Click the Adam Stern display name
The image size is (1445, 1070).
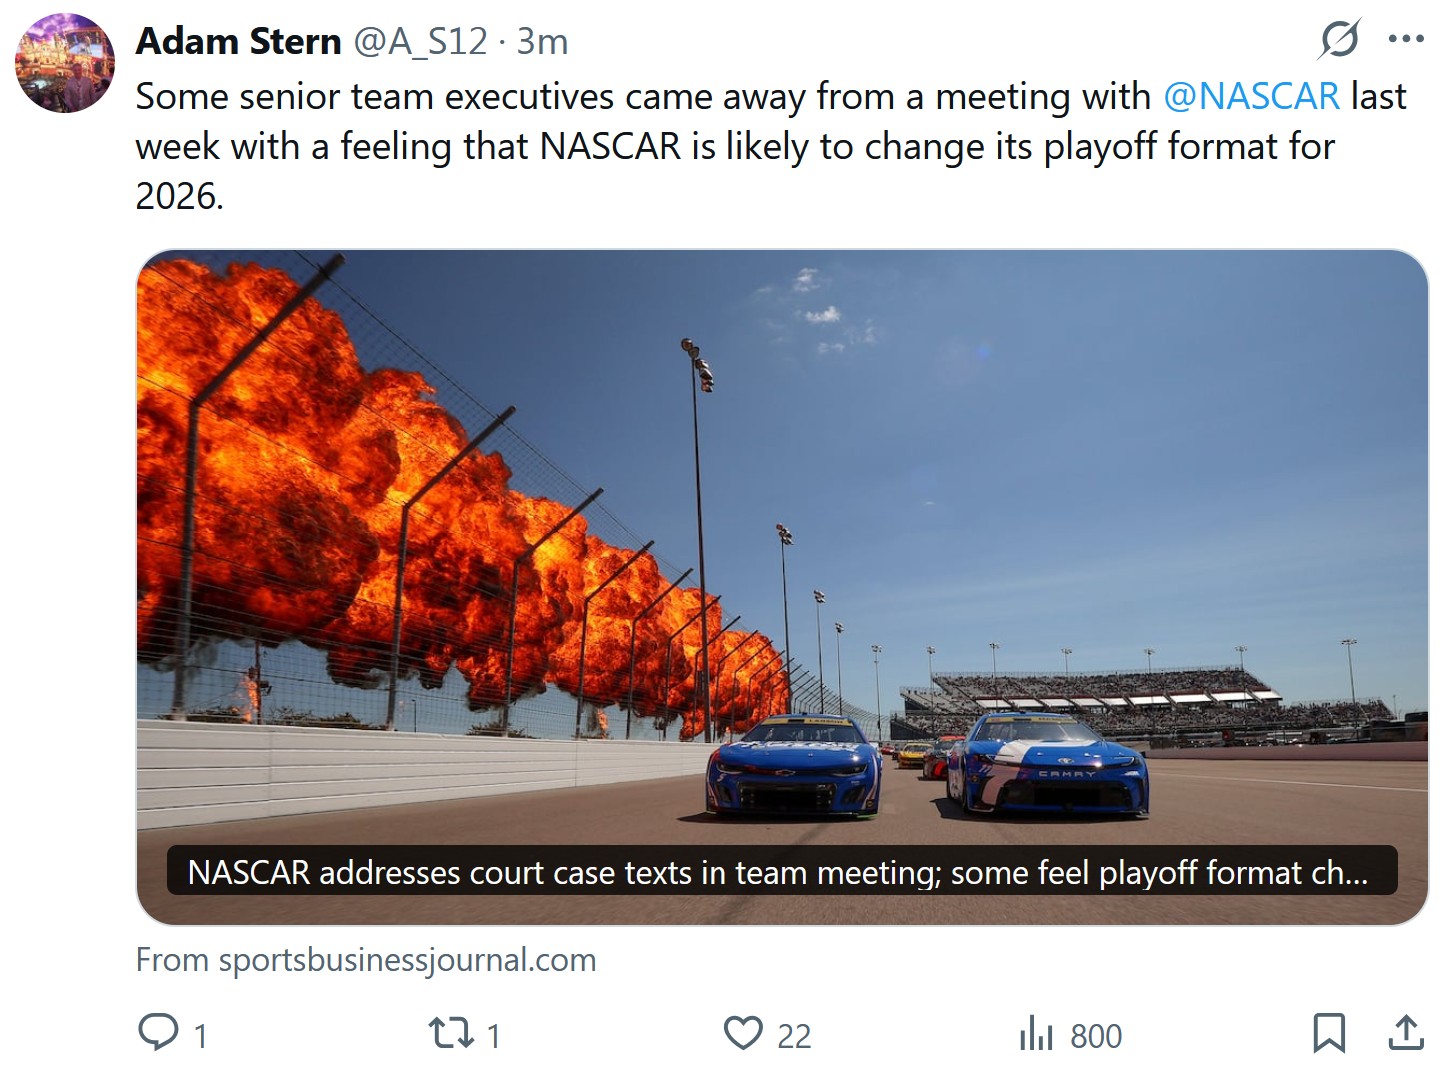pyautogui.click(x=239, y=41)
